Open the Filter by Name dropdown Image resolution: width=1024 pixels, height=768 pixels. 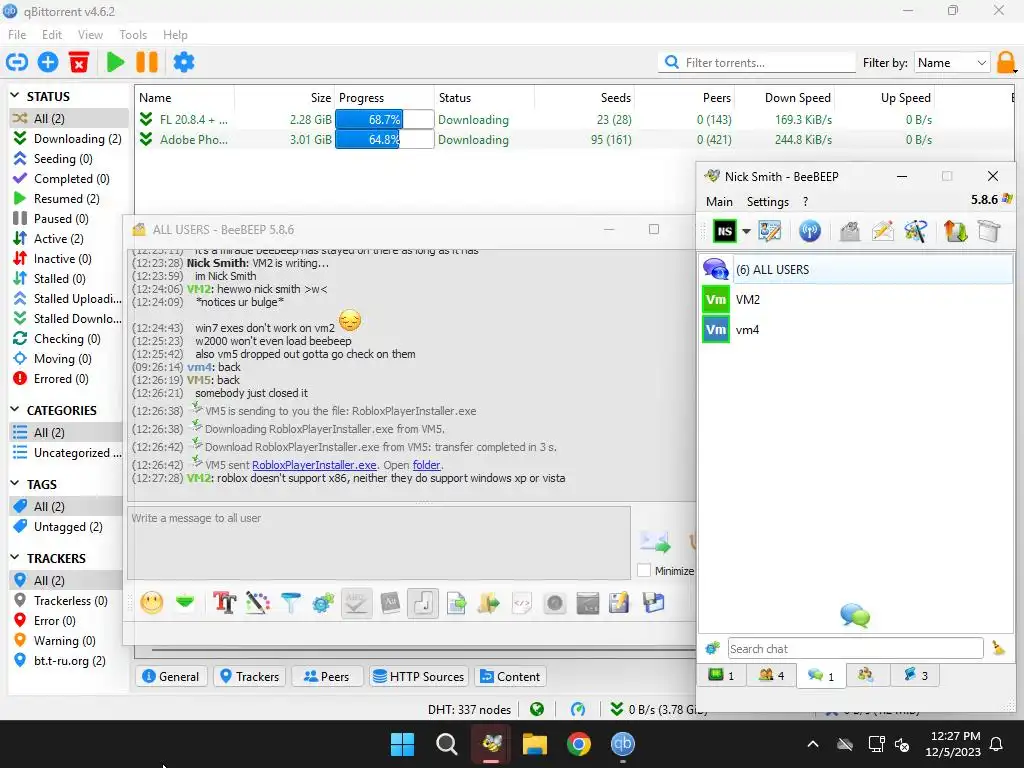point(952,63)
